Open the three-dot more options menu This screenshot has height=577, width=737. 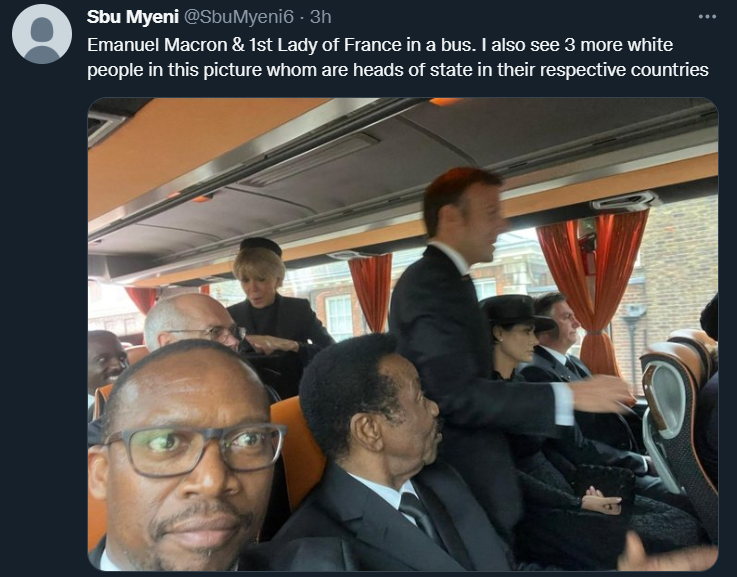click(707, 17)
